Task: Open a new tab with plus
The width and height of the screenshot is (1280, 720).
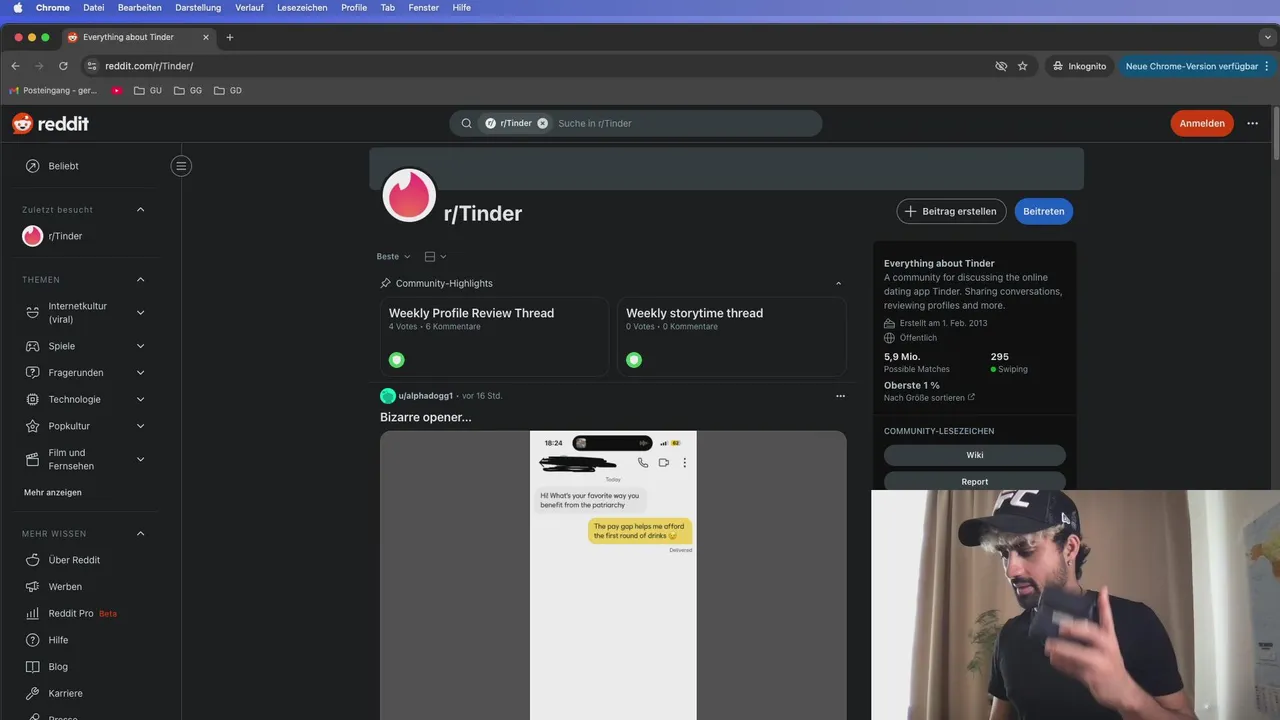Action: pos(229,37)
